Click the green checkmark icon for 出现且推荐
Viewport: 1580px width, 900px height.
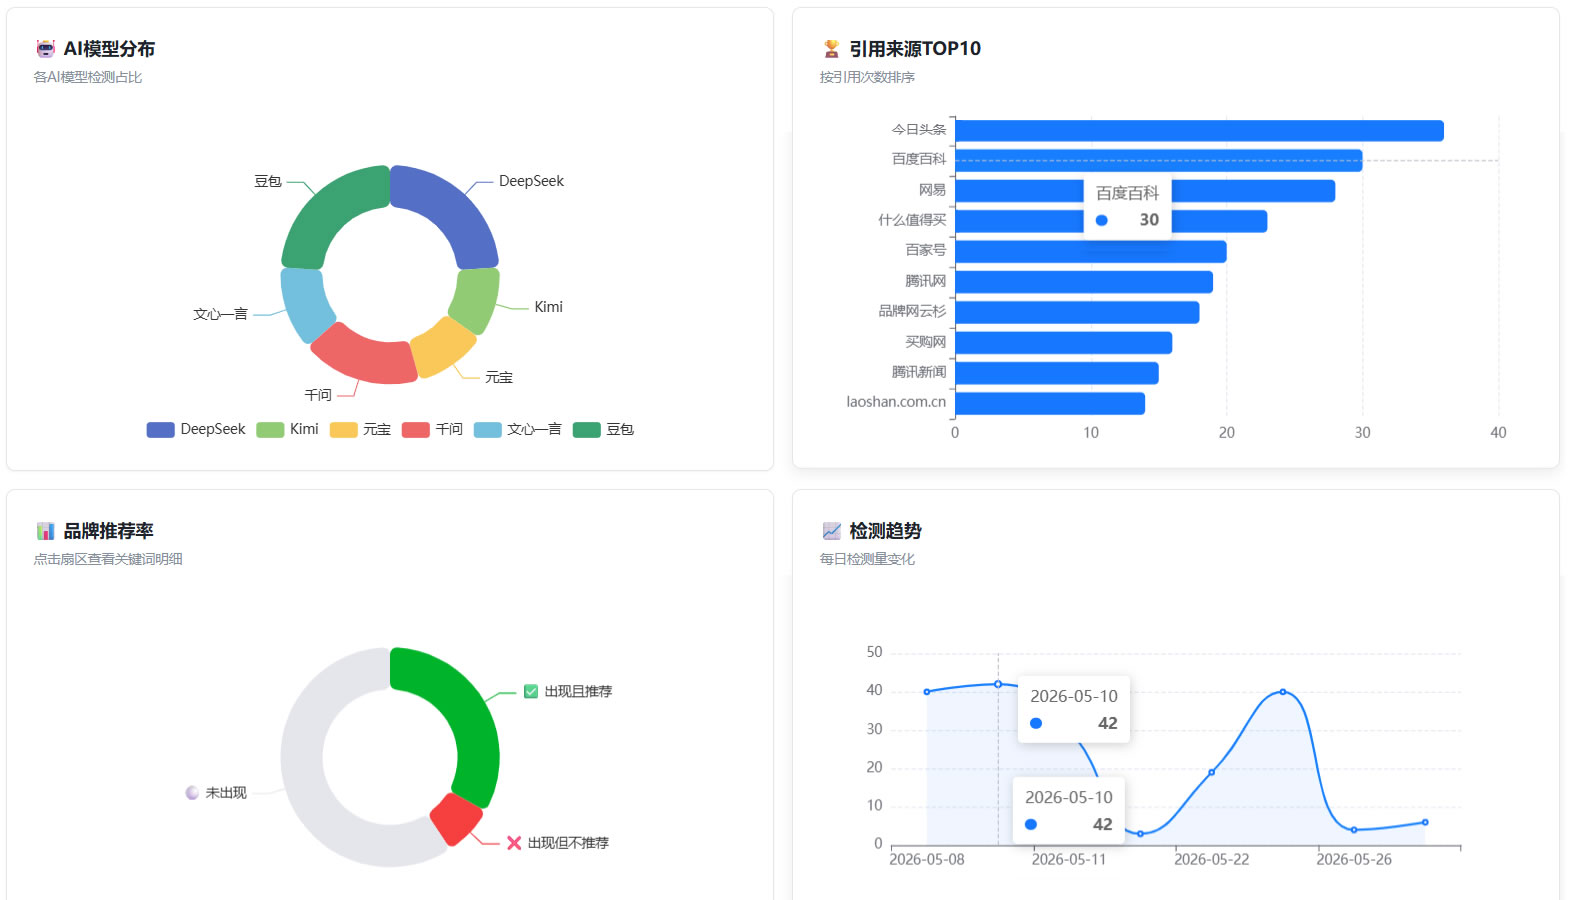pos(531,691)
